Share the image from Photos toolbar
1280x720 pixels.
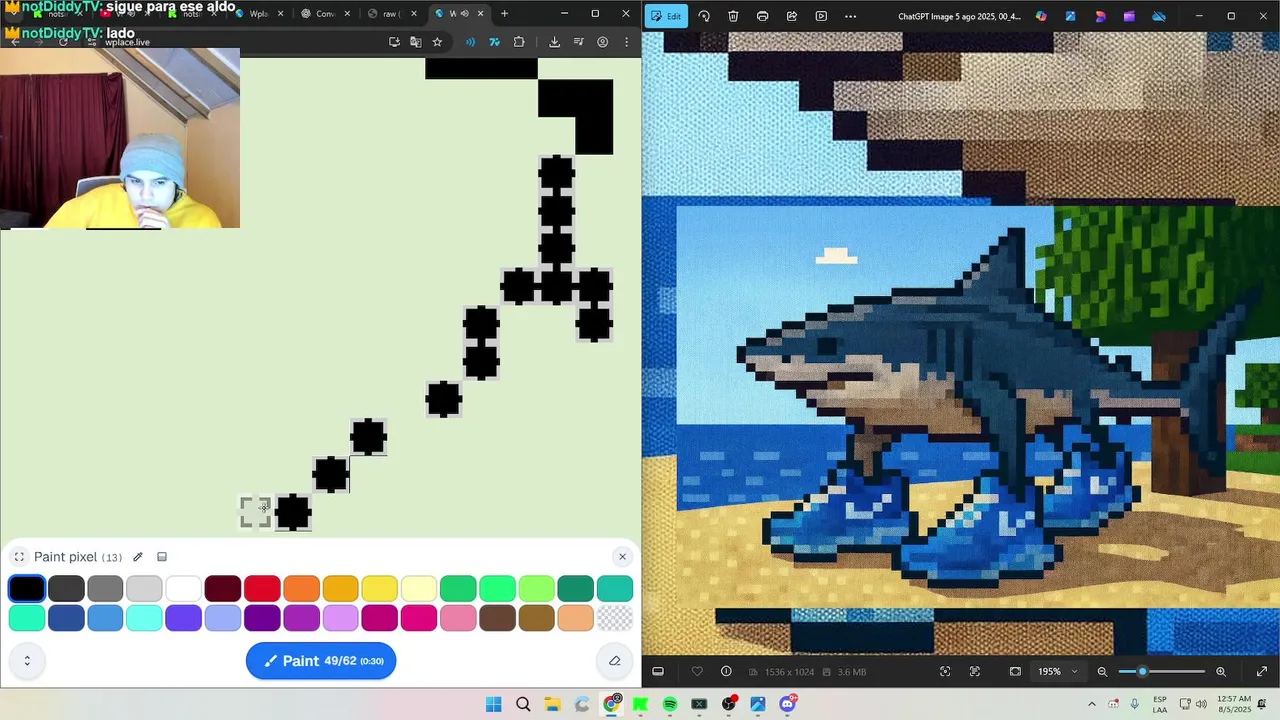792,16
